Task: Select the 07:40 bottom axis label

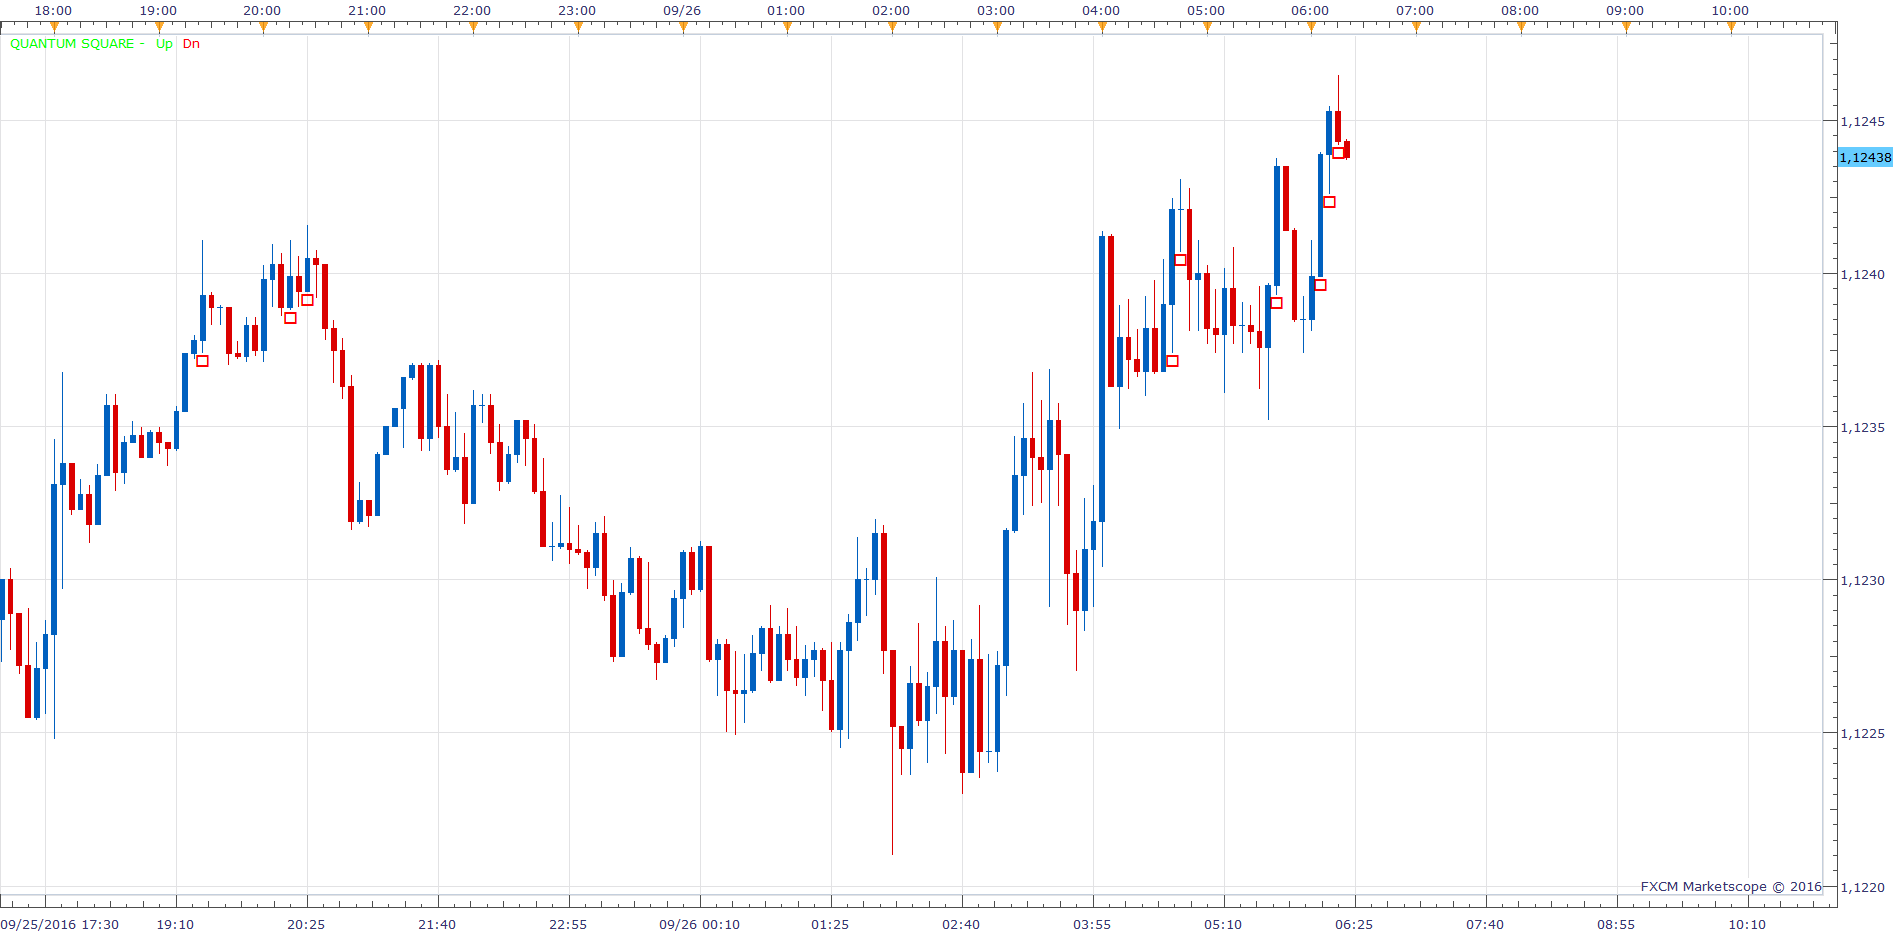Action: click(x=1485, y=925)
